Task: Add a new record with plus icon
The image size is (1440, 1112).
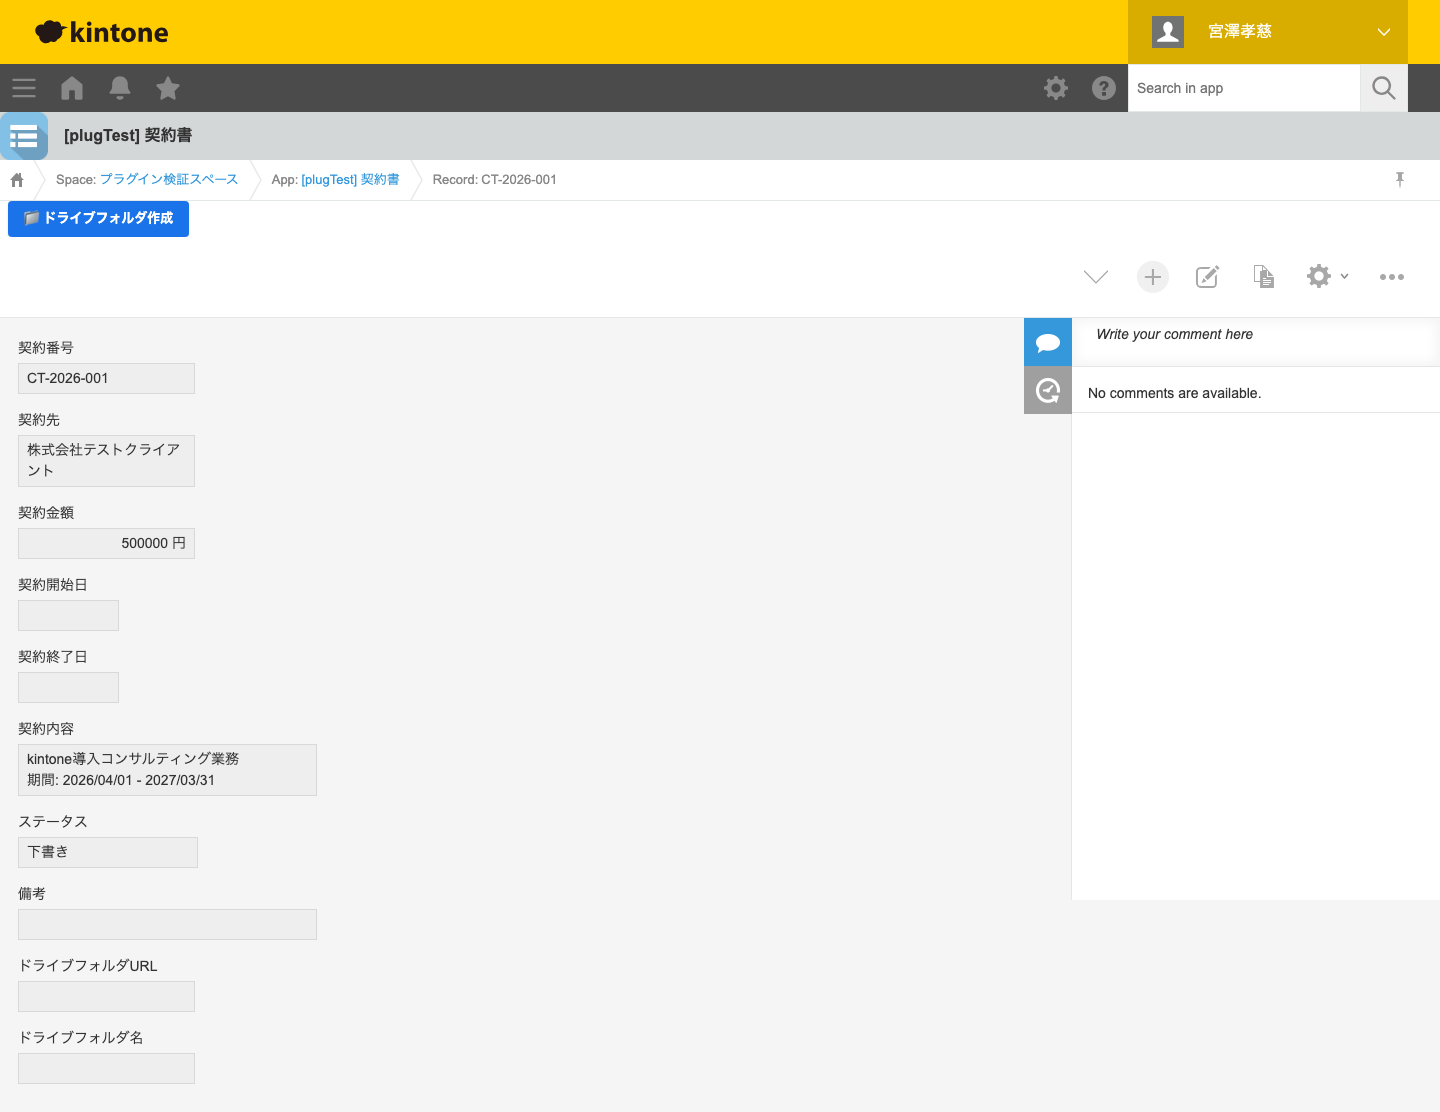Action: (x=1153, y=277)
